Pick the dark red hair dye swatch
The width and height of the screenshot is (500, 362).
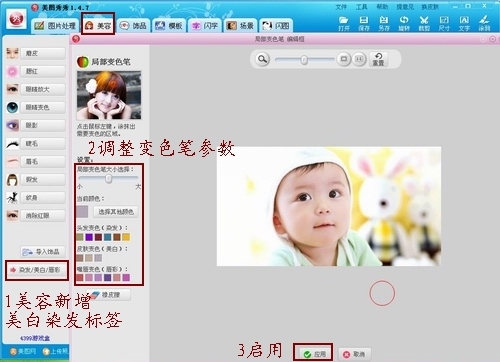point(98,237)
